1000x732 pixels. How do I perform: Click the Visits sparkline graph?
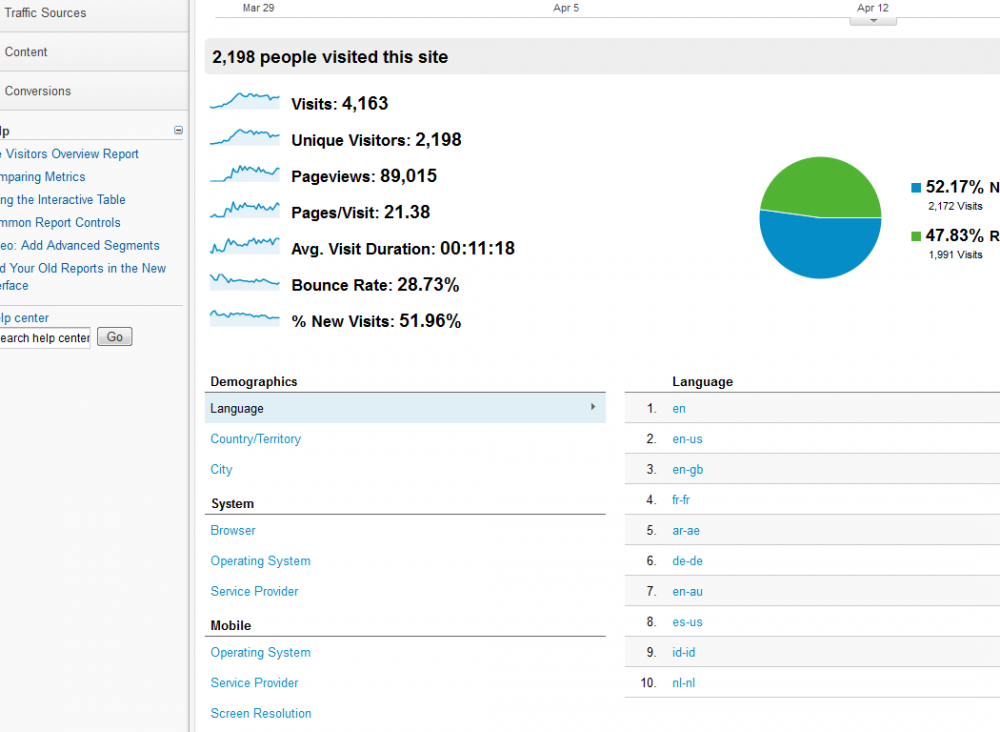point(244,102)
